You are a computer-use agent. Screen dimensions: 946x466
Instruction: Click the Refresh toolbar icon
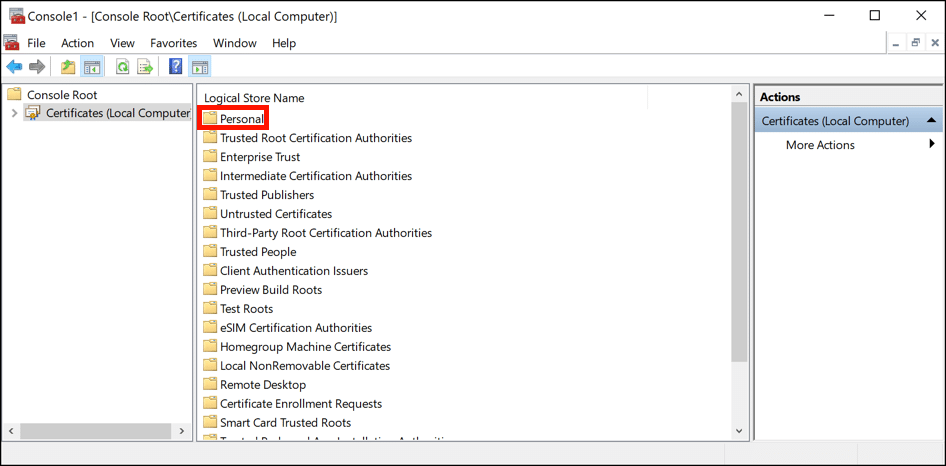point(122,67)
